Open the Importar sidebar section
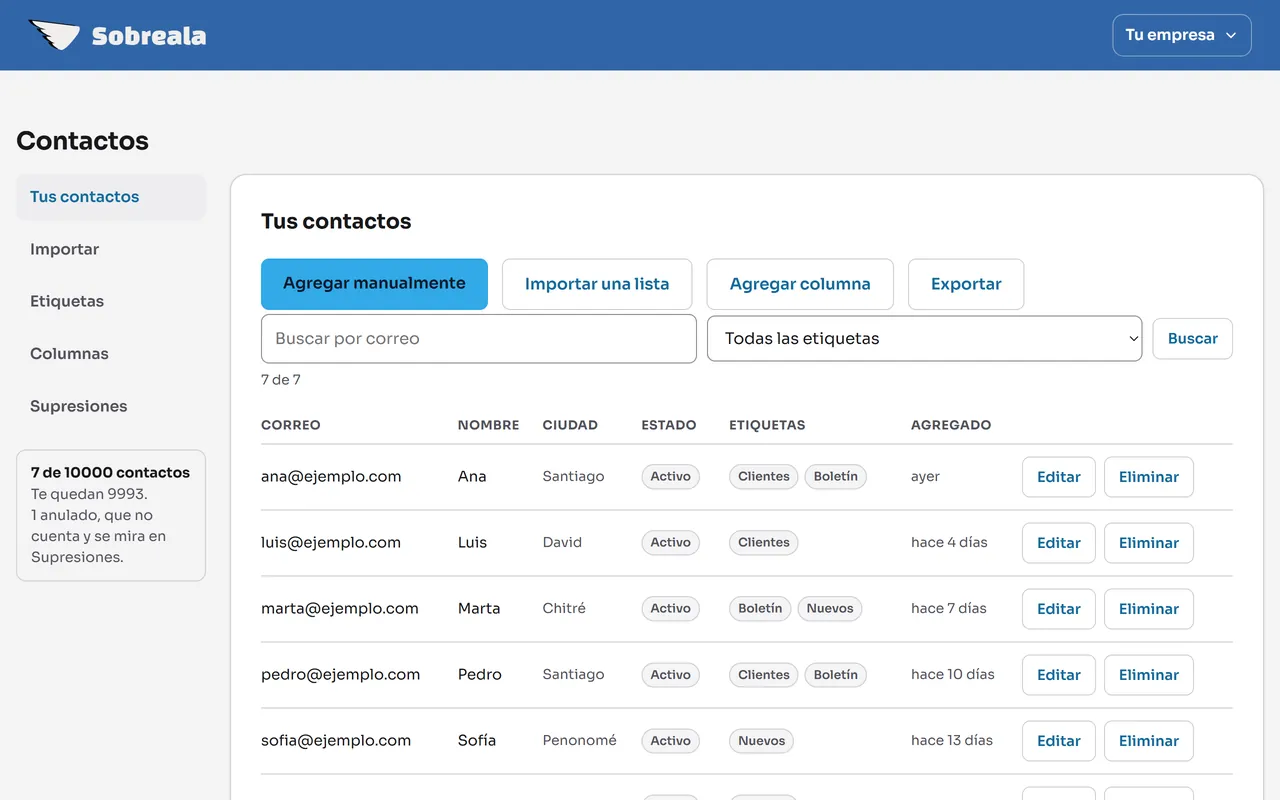The image size is (1280, 800). (x=111, y=249)
